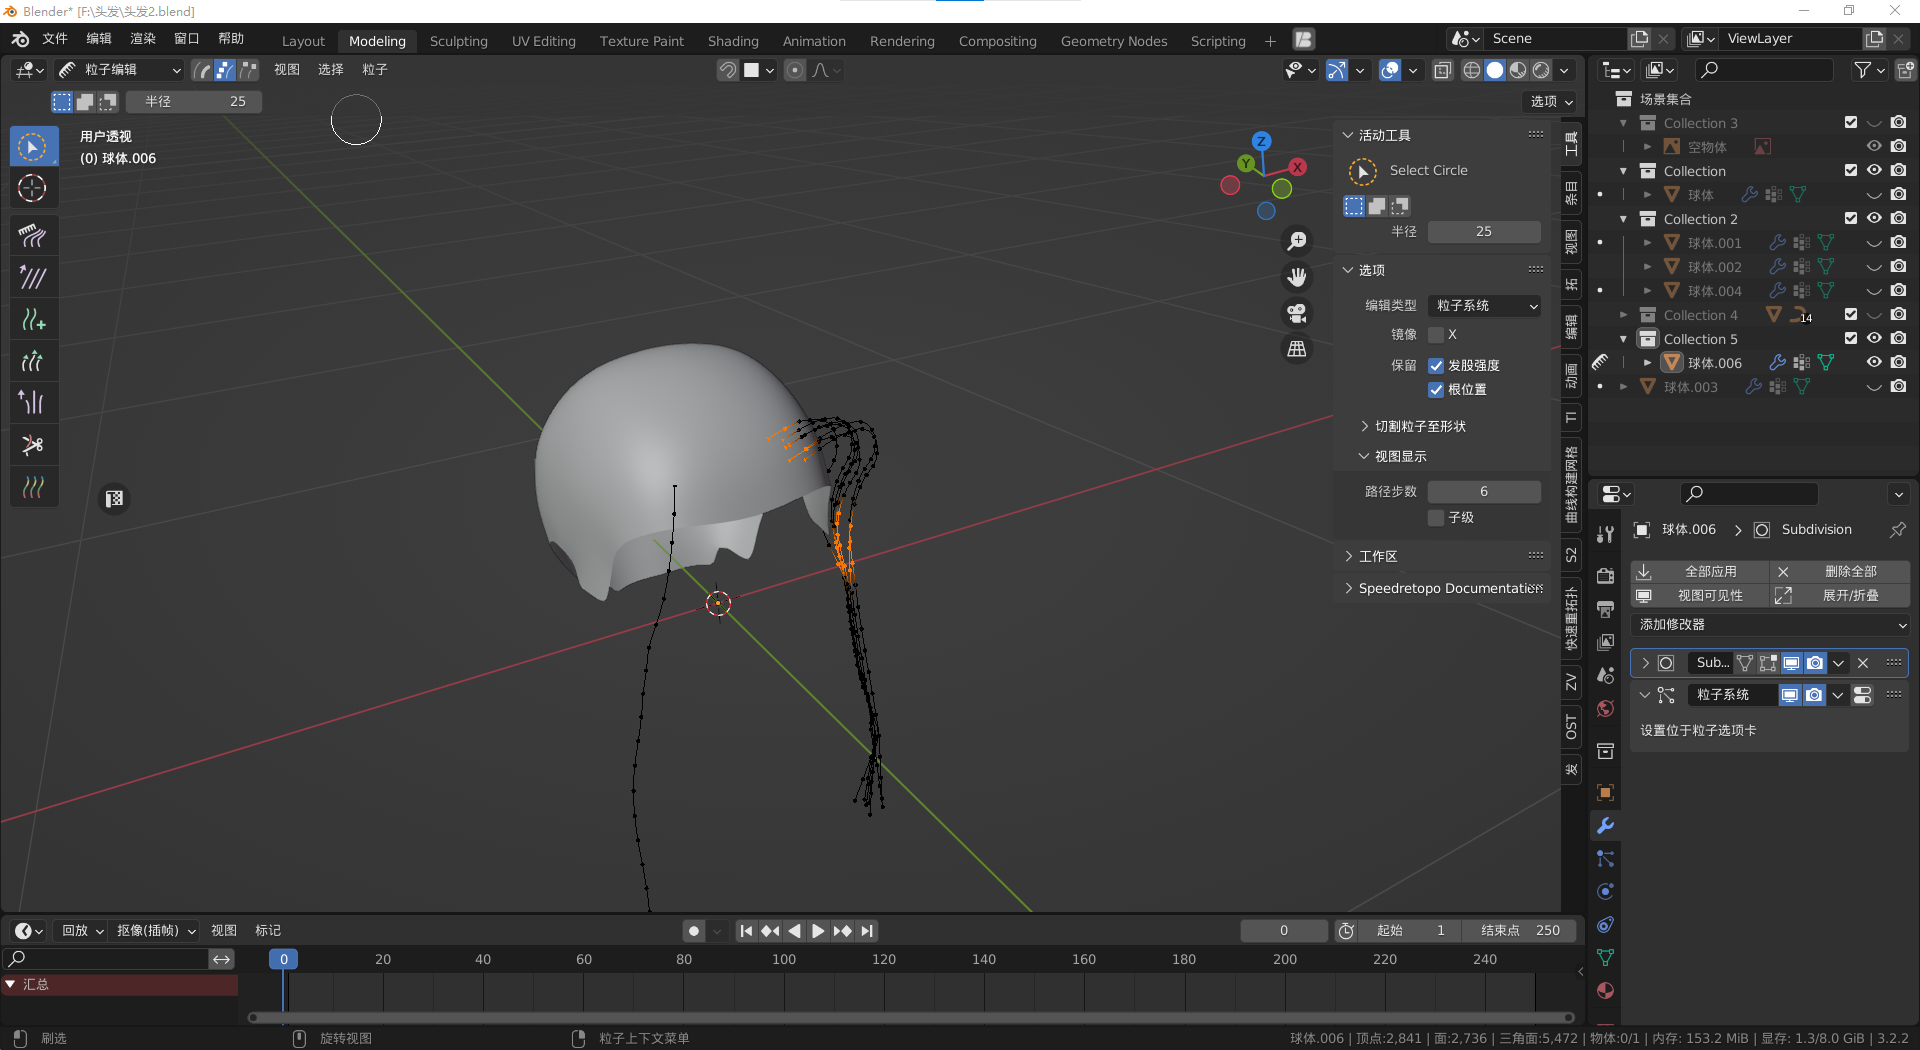Toggle Collection 2 exclude checkbox
1920x1050 pixels.
point(1851,219)
